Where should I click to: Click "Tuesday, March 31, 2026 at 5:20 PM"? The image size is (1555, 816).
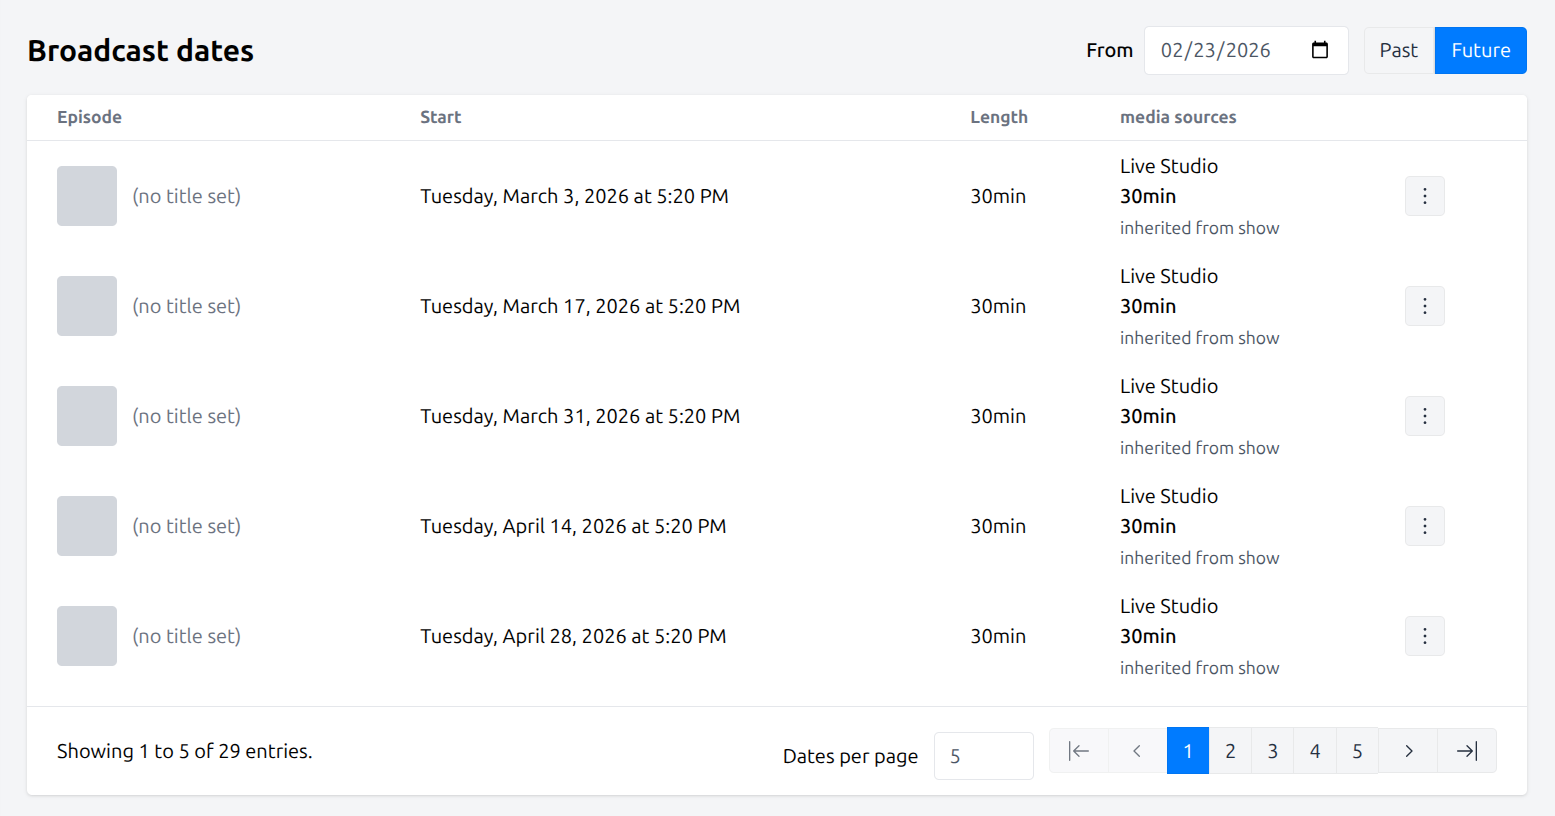(x=580, y=417)
